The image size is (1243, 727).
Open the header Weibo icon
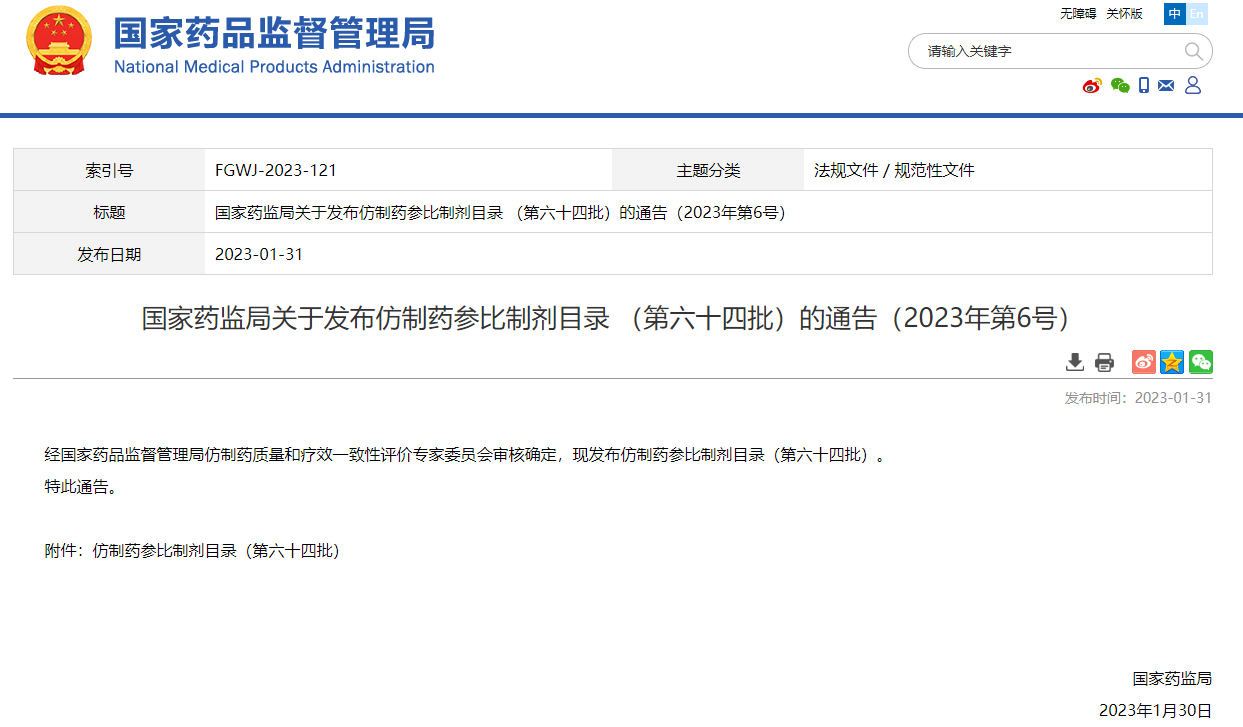coord(1092,86)
